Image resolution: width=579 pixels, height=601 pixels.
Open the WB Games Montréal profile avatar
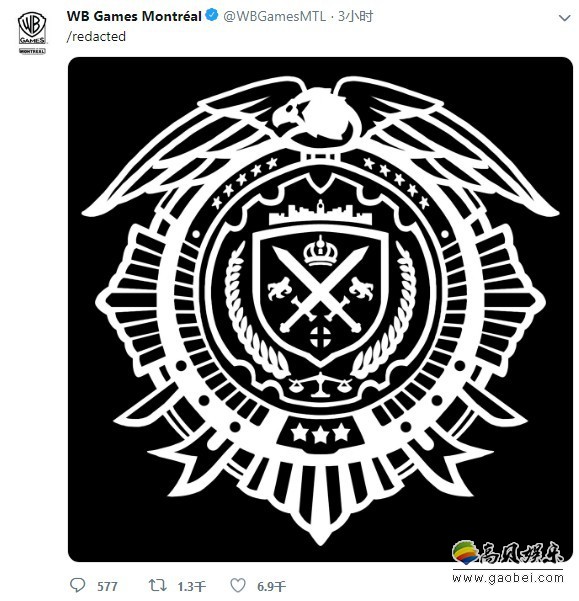(x=32, y=33)
